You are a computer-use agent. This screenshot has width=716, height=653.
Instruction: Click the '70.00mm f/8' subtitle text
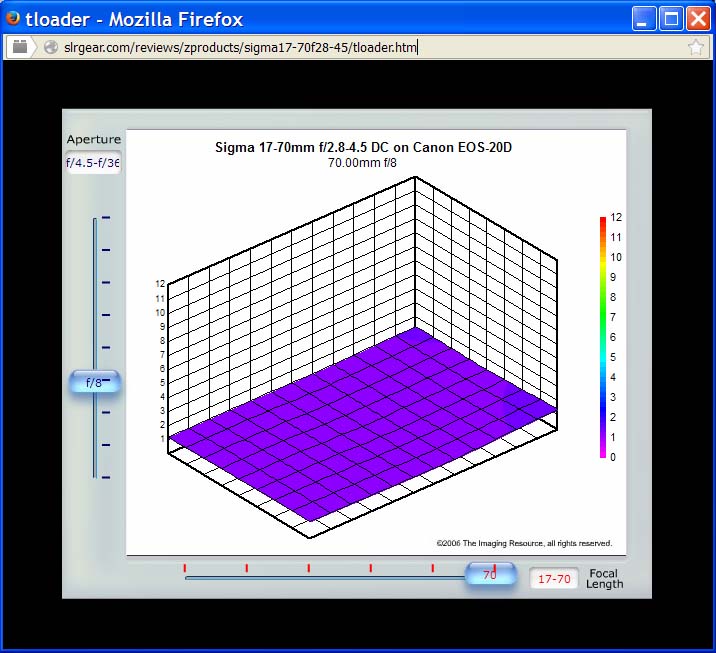tap(362, 163)
